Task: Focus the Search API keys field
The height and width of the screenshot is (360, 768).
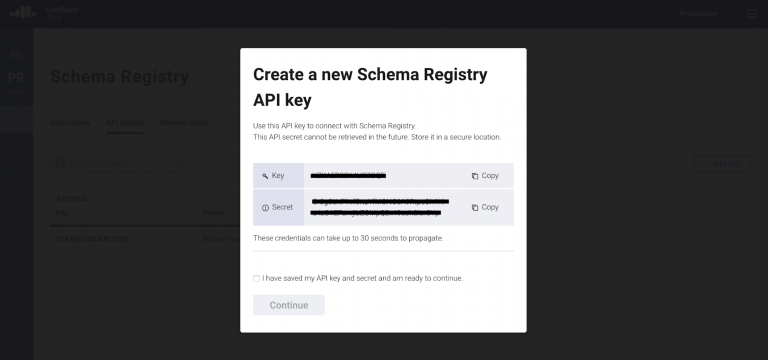Action: click(116, 164)
